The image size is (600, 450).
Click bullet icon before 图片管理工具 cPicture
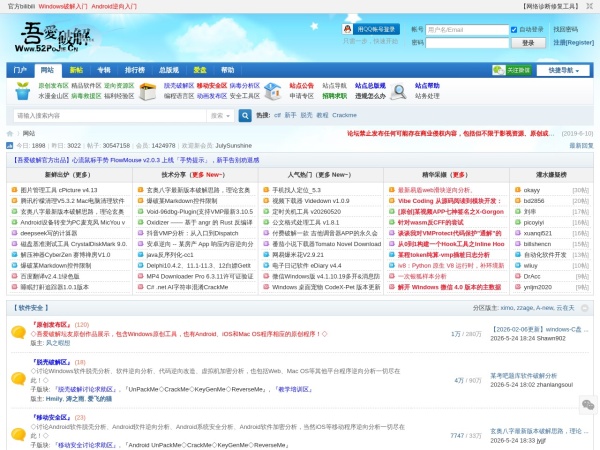click(x=15, y=190)
